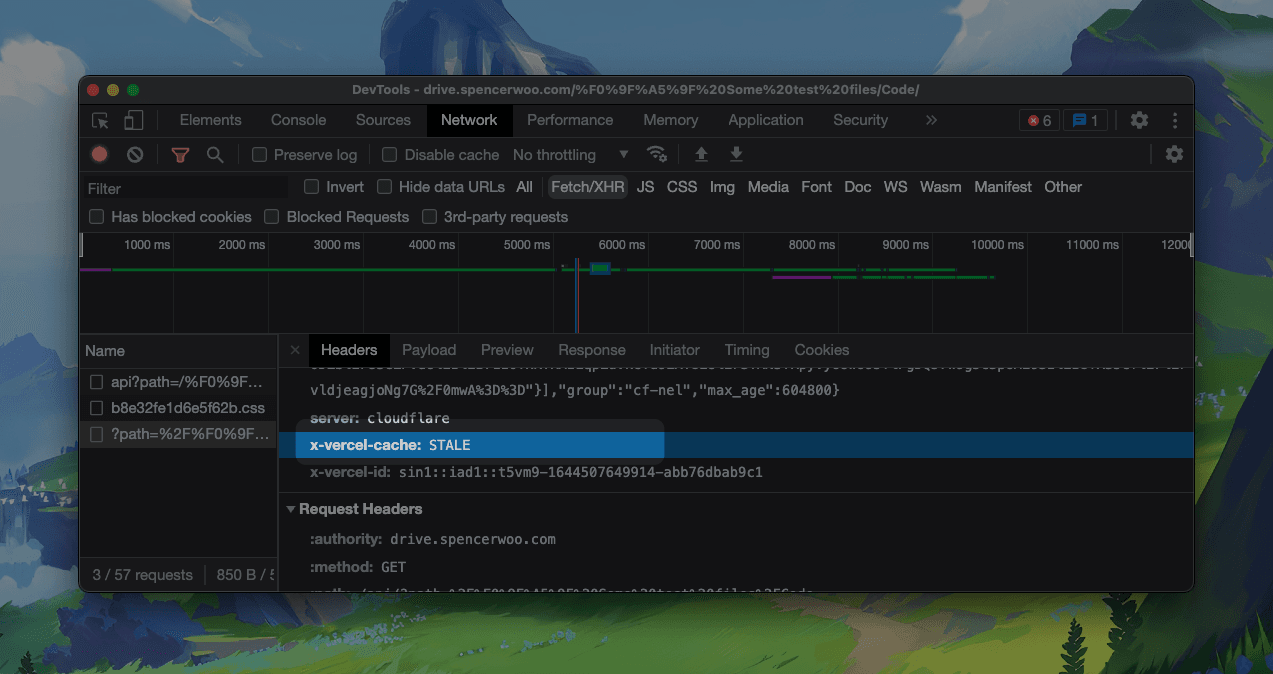Select the b8e32fe1d6e5f62b.css request
1273x674 pixels.
(x=187, y=408)
